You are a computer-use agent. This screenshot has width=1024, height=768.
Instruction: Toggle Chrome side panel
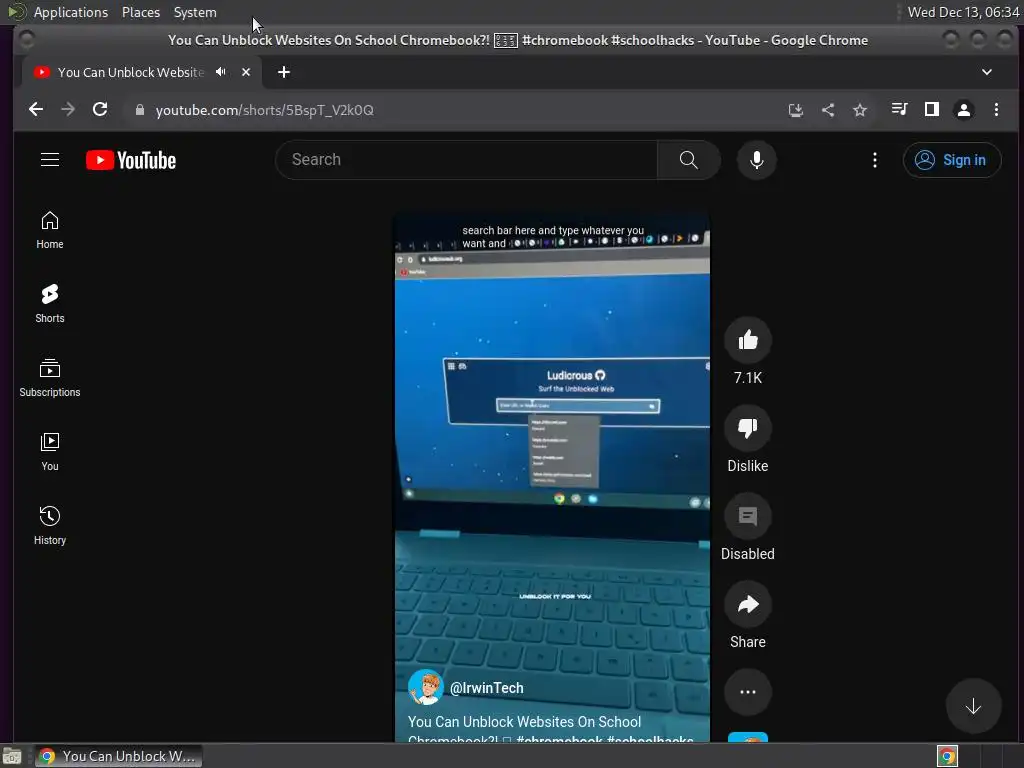932,110
